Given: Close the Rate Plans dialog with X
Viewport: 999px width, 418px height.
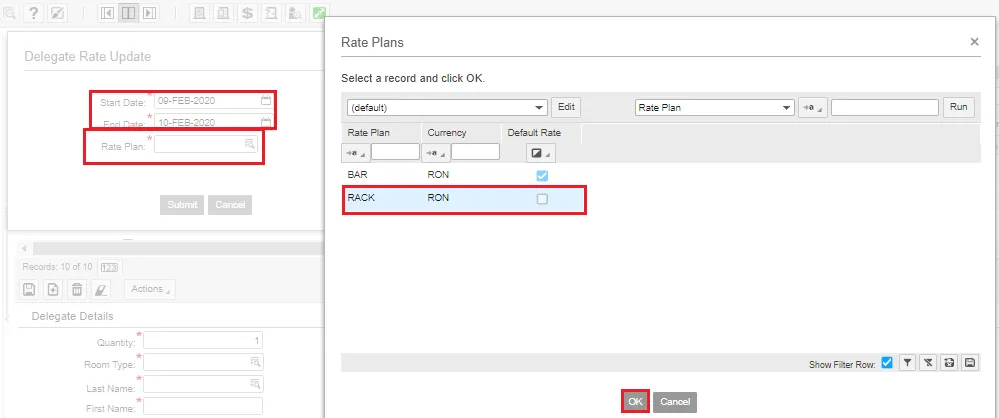Looking at the screenshot, I should [974, 42].
